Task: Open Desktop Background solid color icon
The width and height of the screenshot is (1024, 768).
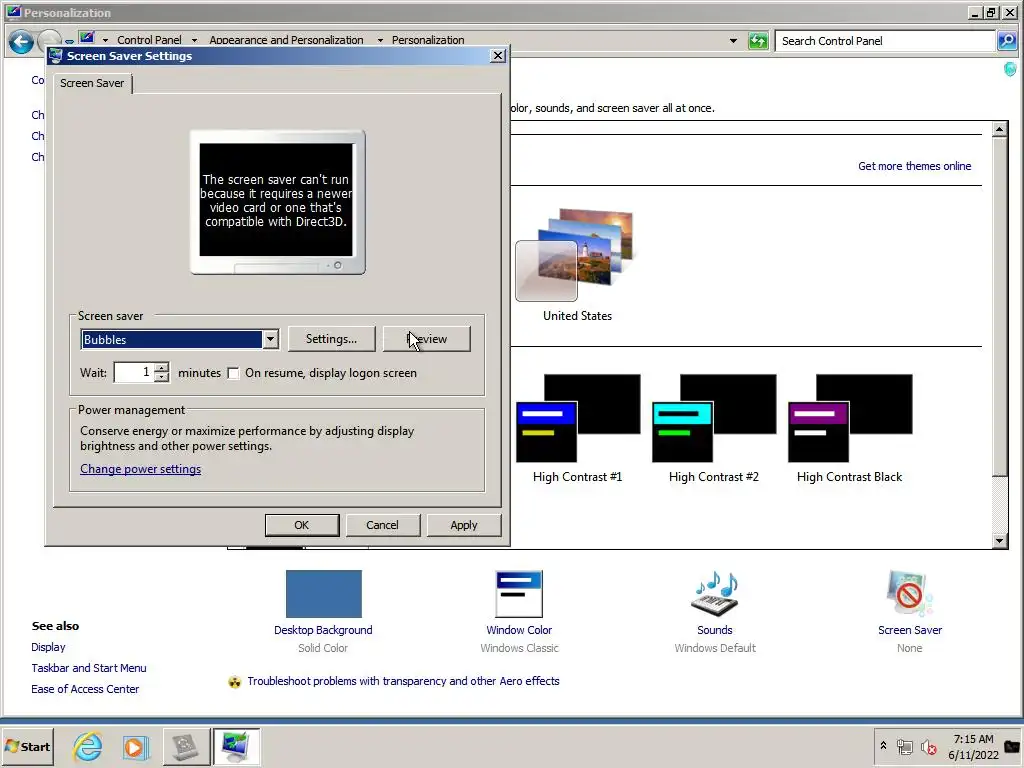Action: click(323, 594)
